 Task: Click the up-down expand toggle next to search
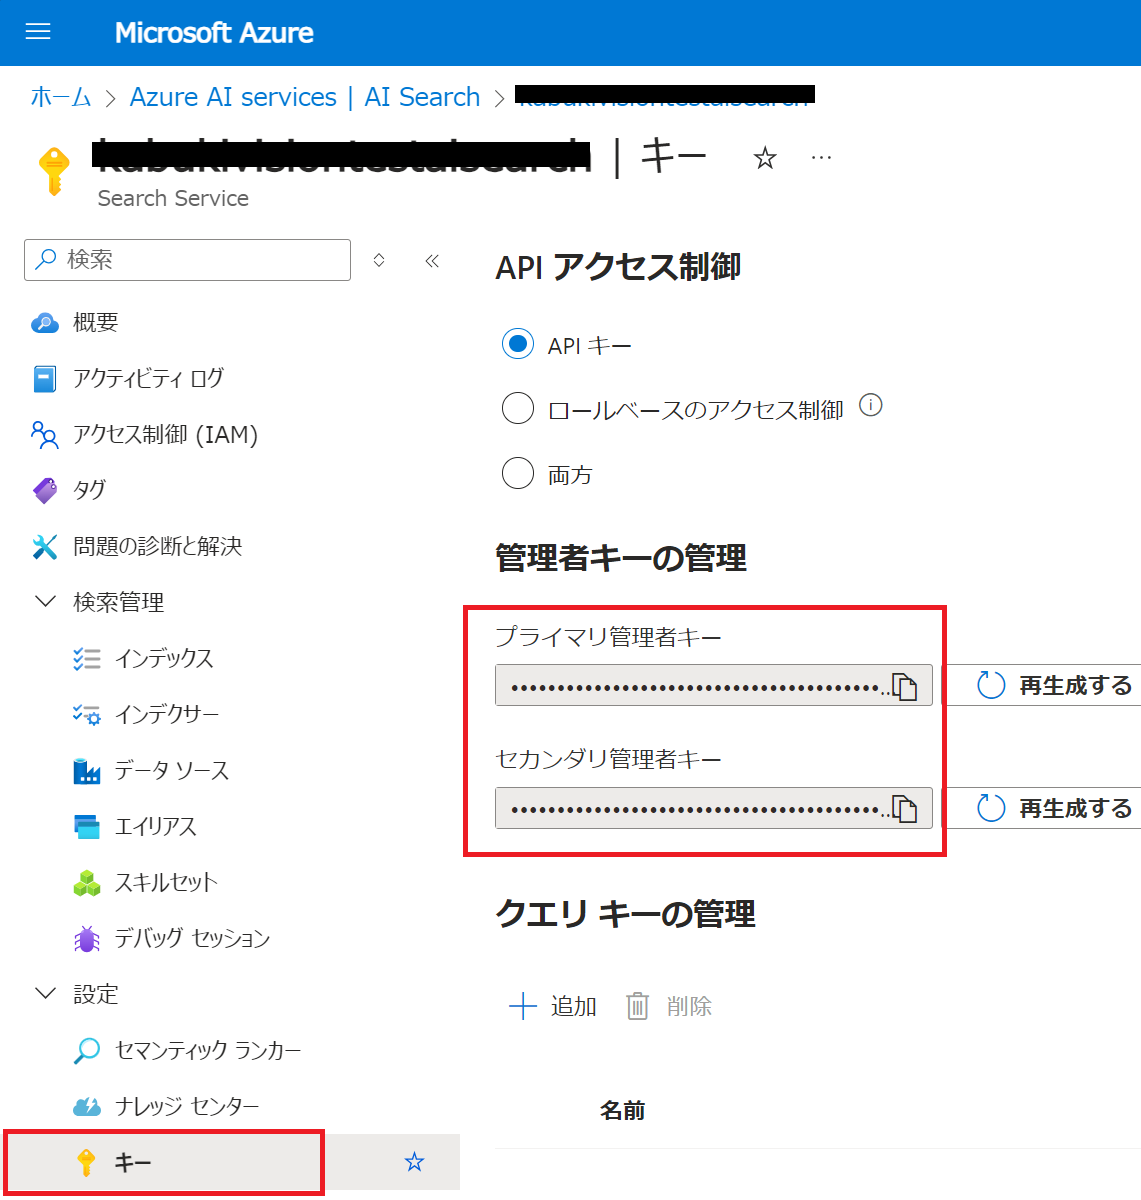coord(379,260)
